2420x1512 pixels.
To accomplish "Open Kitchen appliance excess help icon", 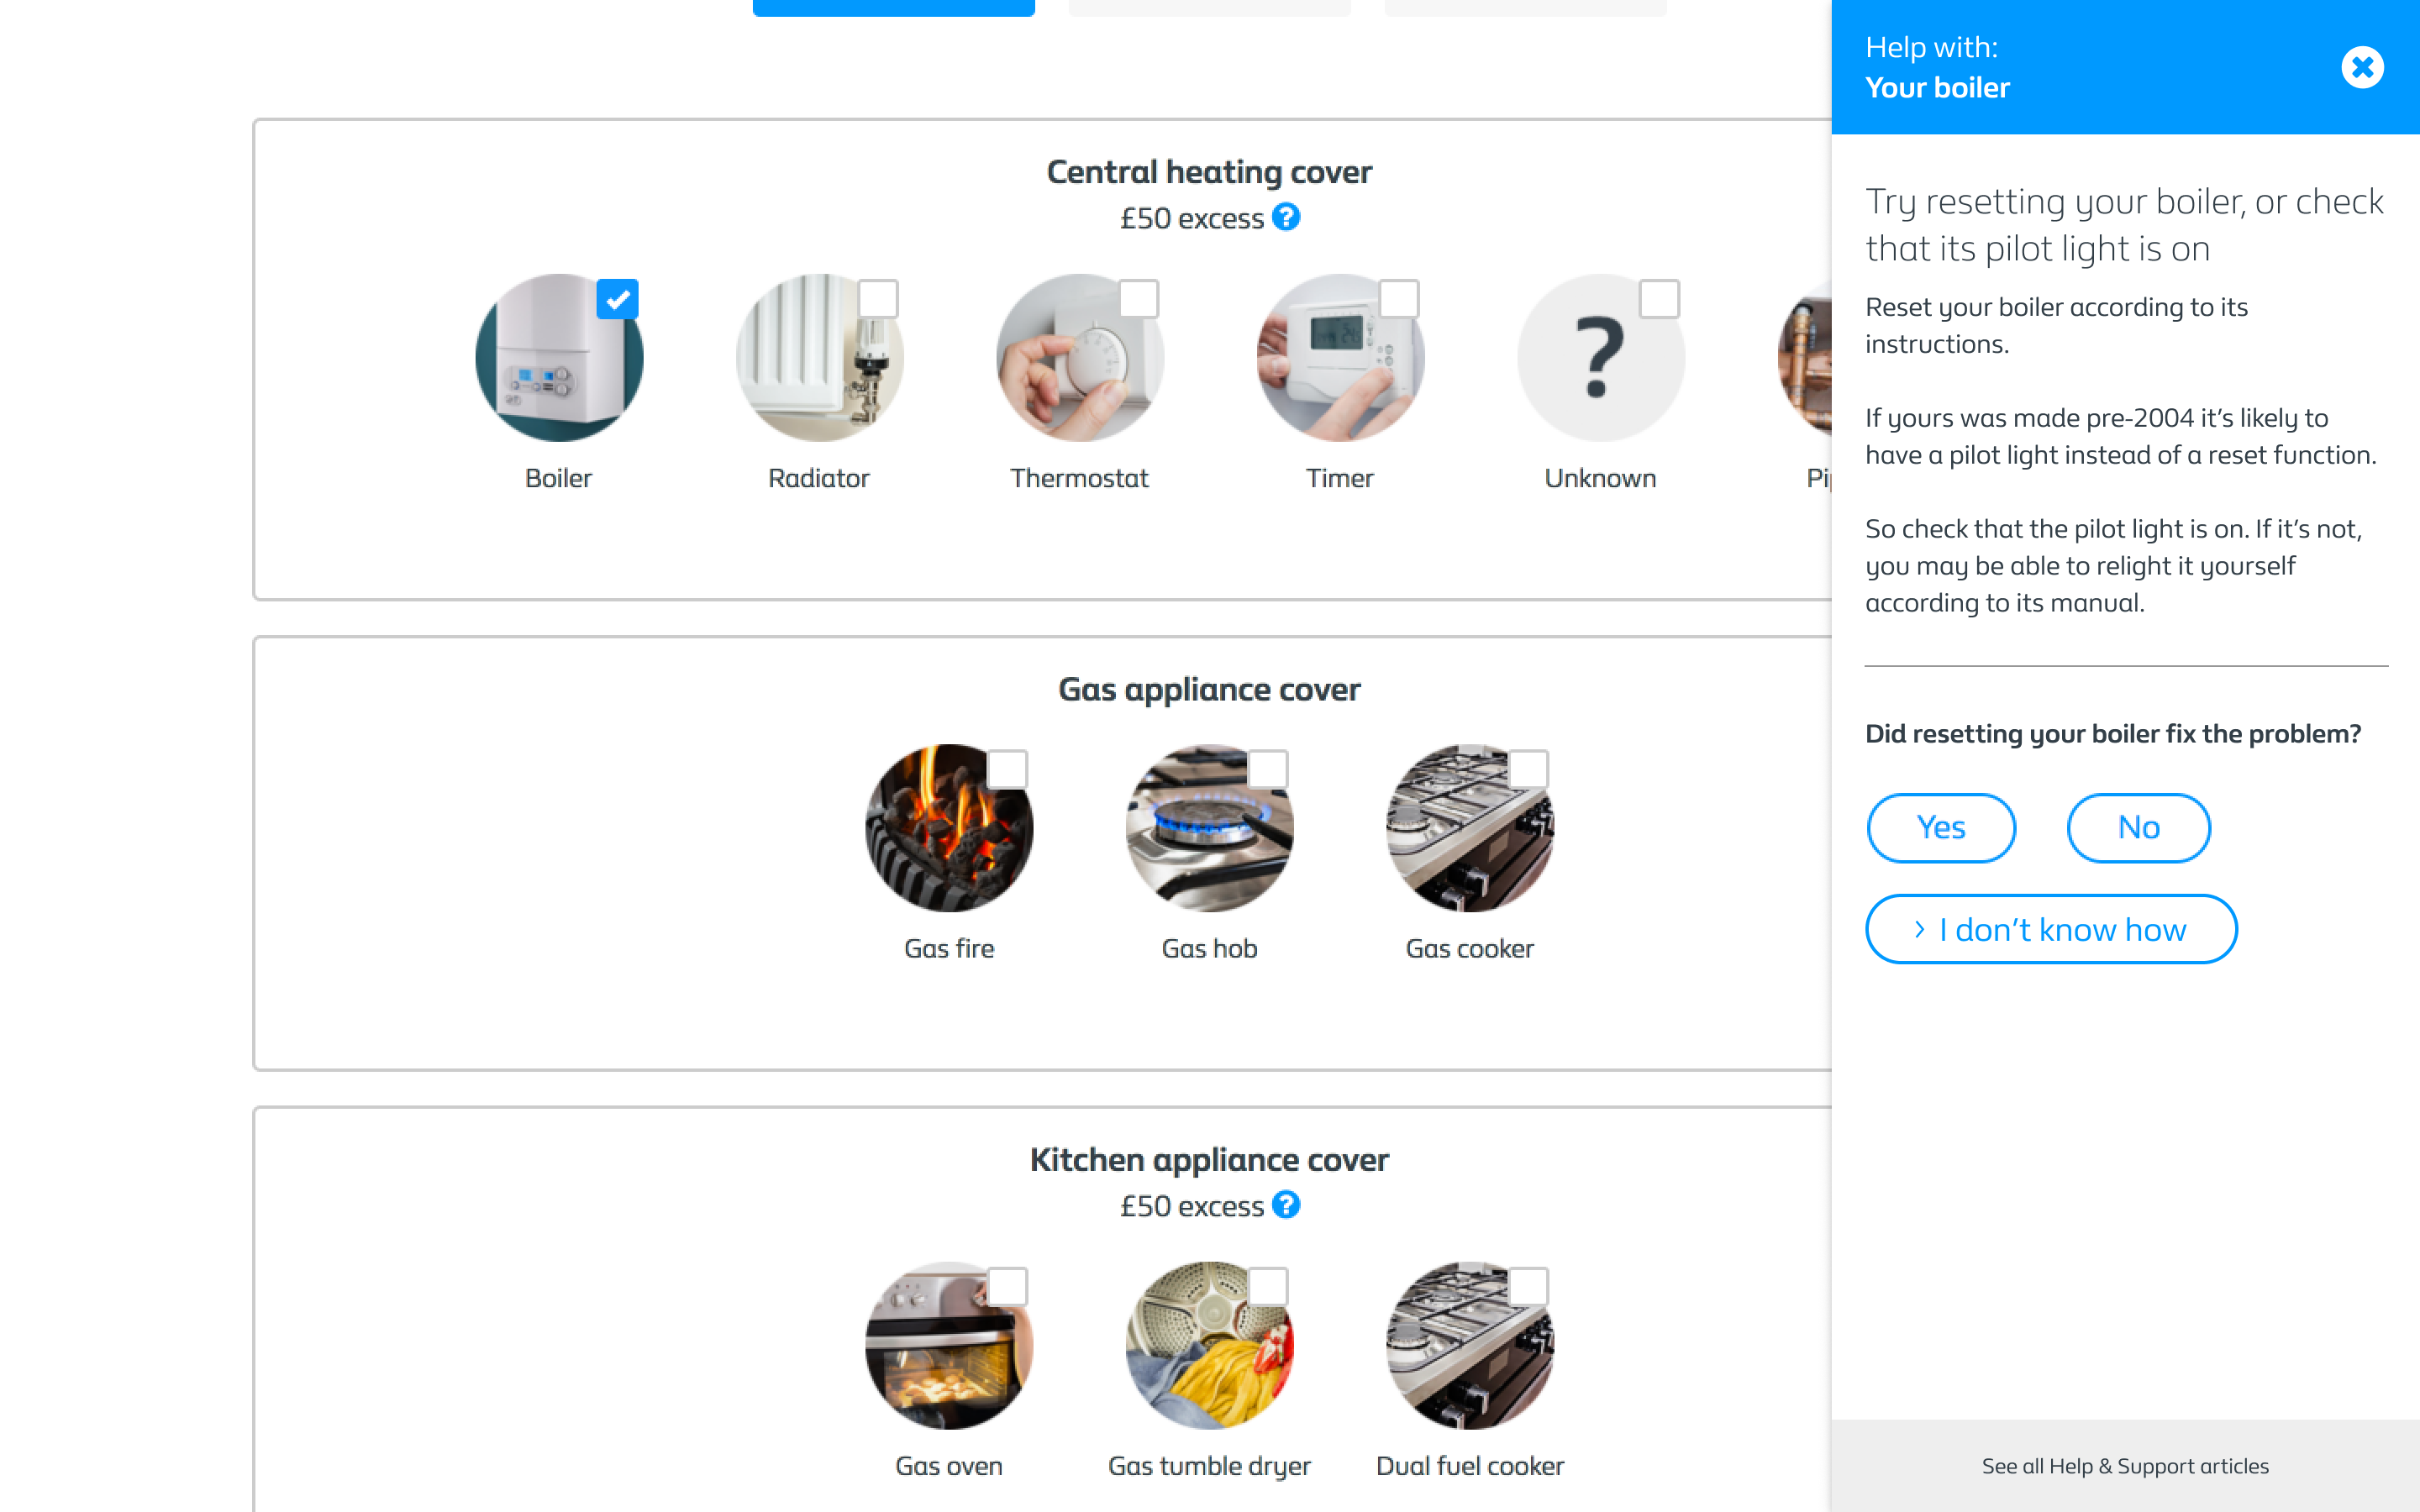I will pyautogui.click(x=1286, y=1205).
